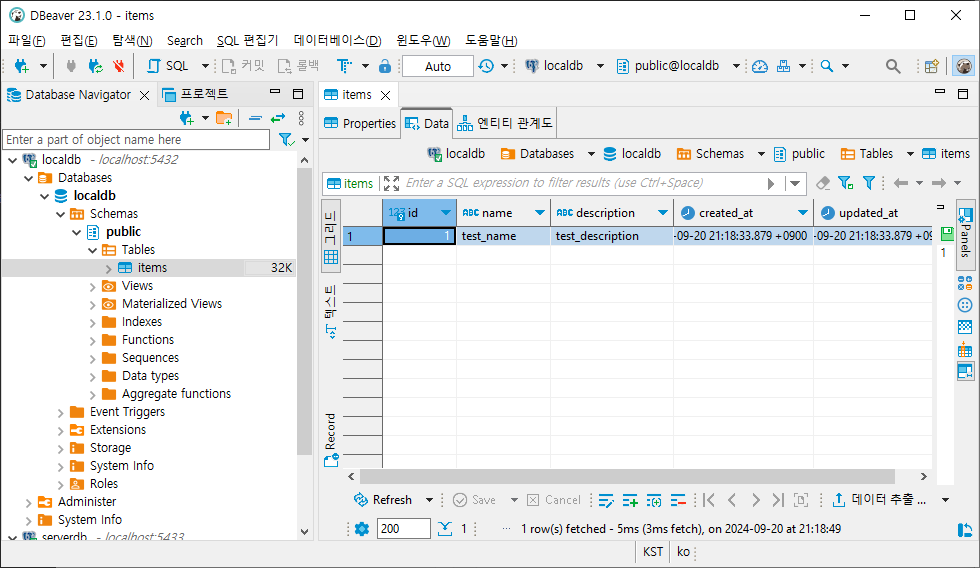This screenshot has width=980, height=568.
Task: Click the 데이터 추출 export button
Action: point(879,500)
